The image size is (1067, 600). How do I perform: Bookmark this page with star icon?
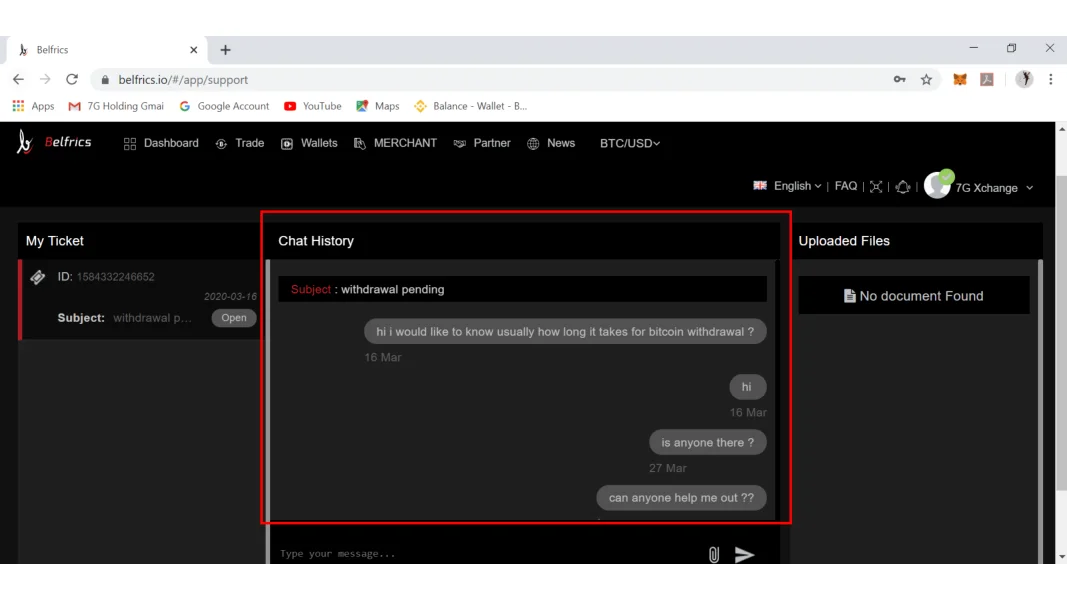[x=926, y=79]
